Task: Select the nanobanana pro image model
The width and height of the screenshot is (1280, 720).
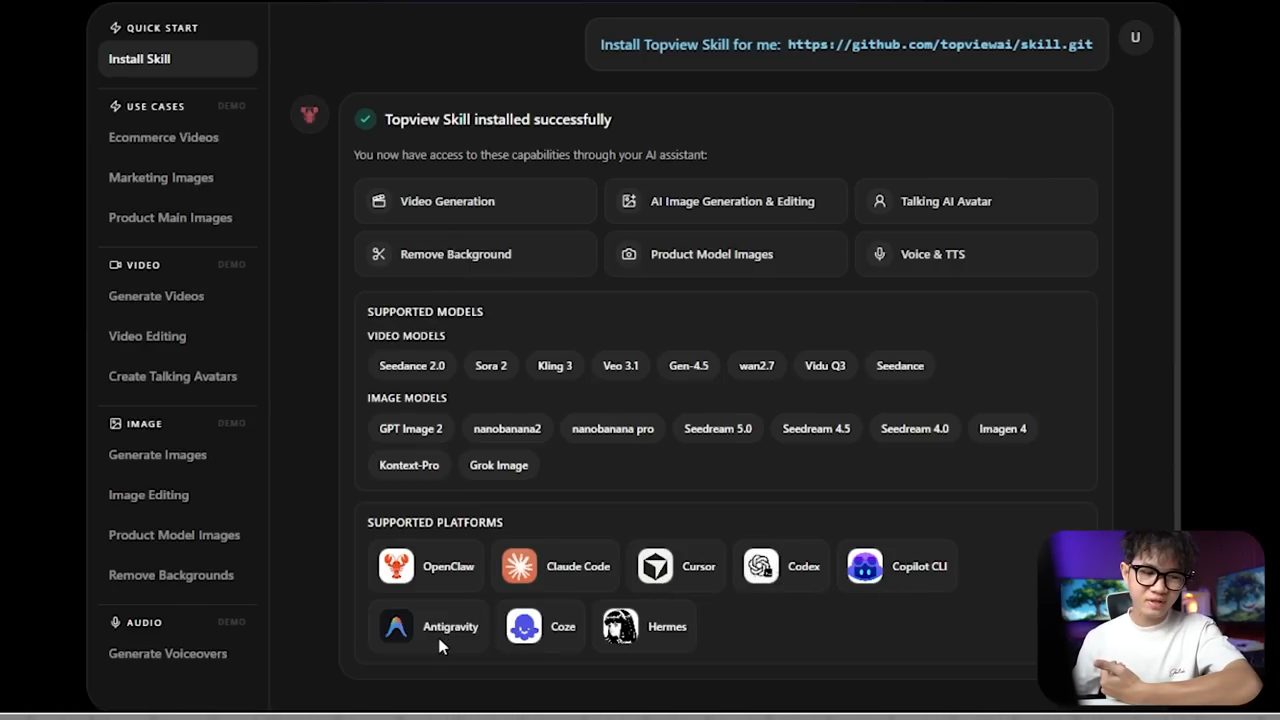Action: pos(613,429)
